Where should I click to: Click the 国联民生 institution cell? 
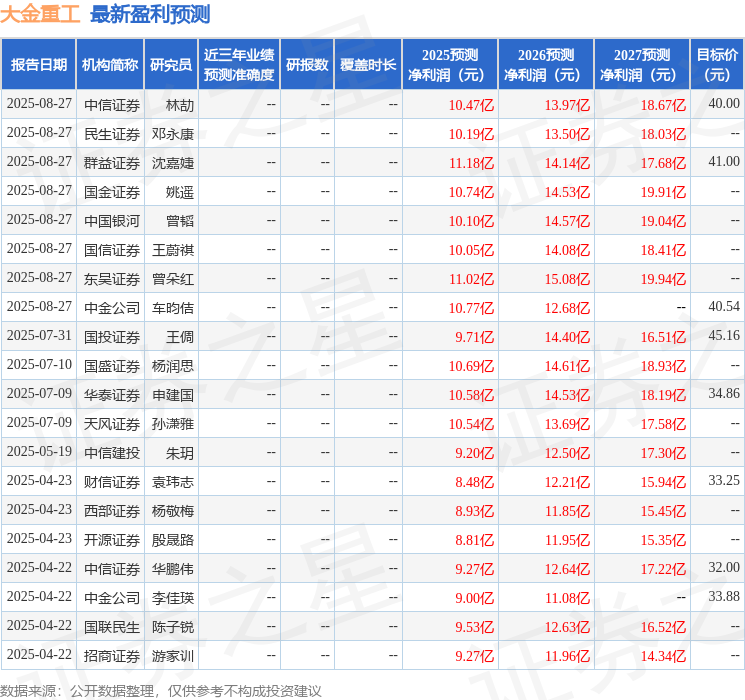point(112,627)
